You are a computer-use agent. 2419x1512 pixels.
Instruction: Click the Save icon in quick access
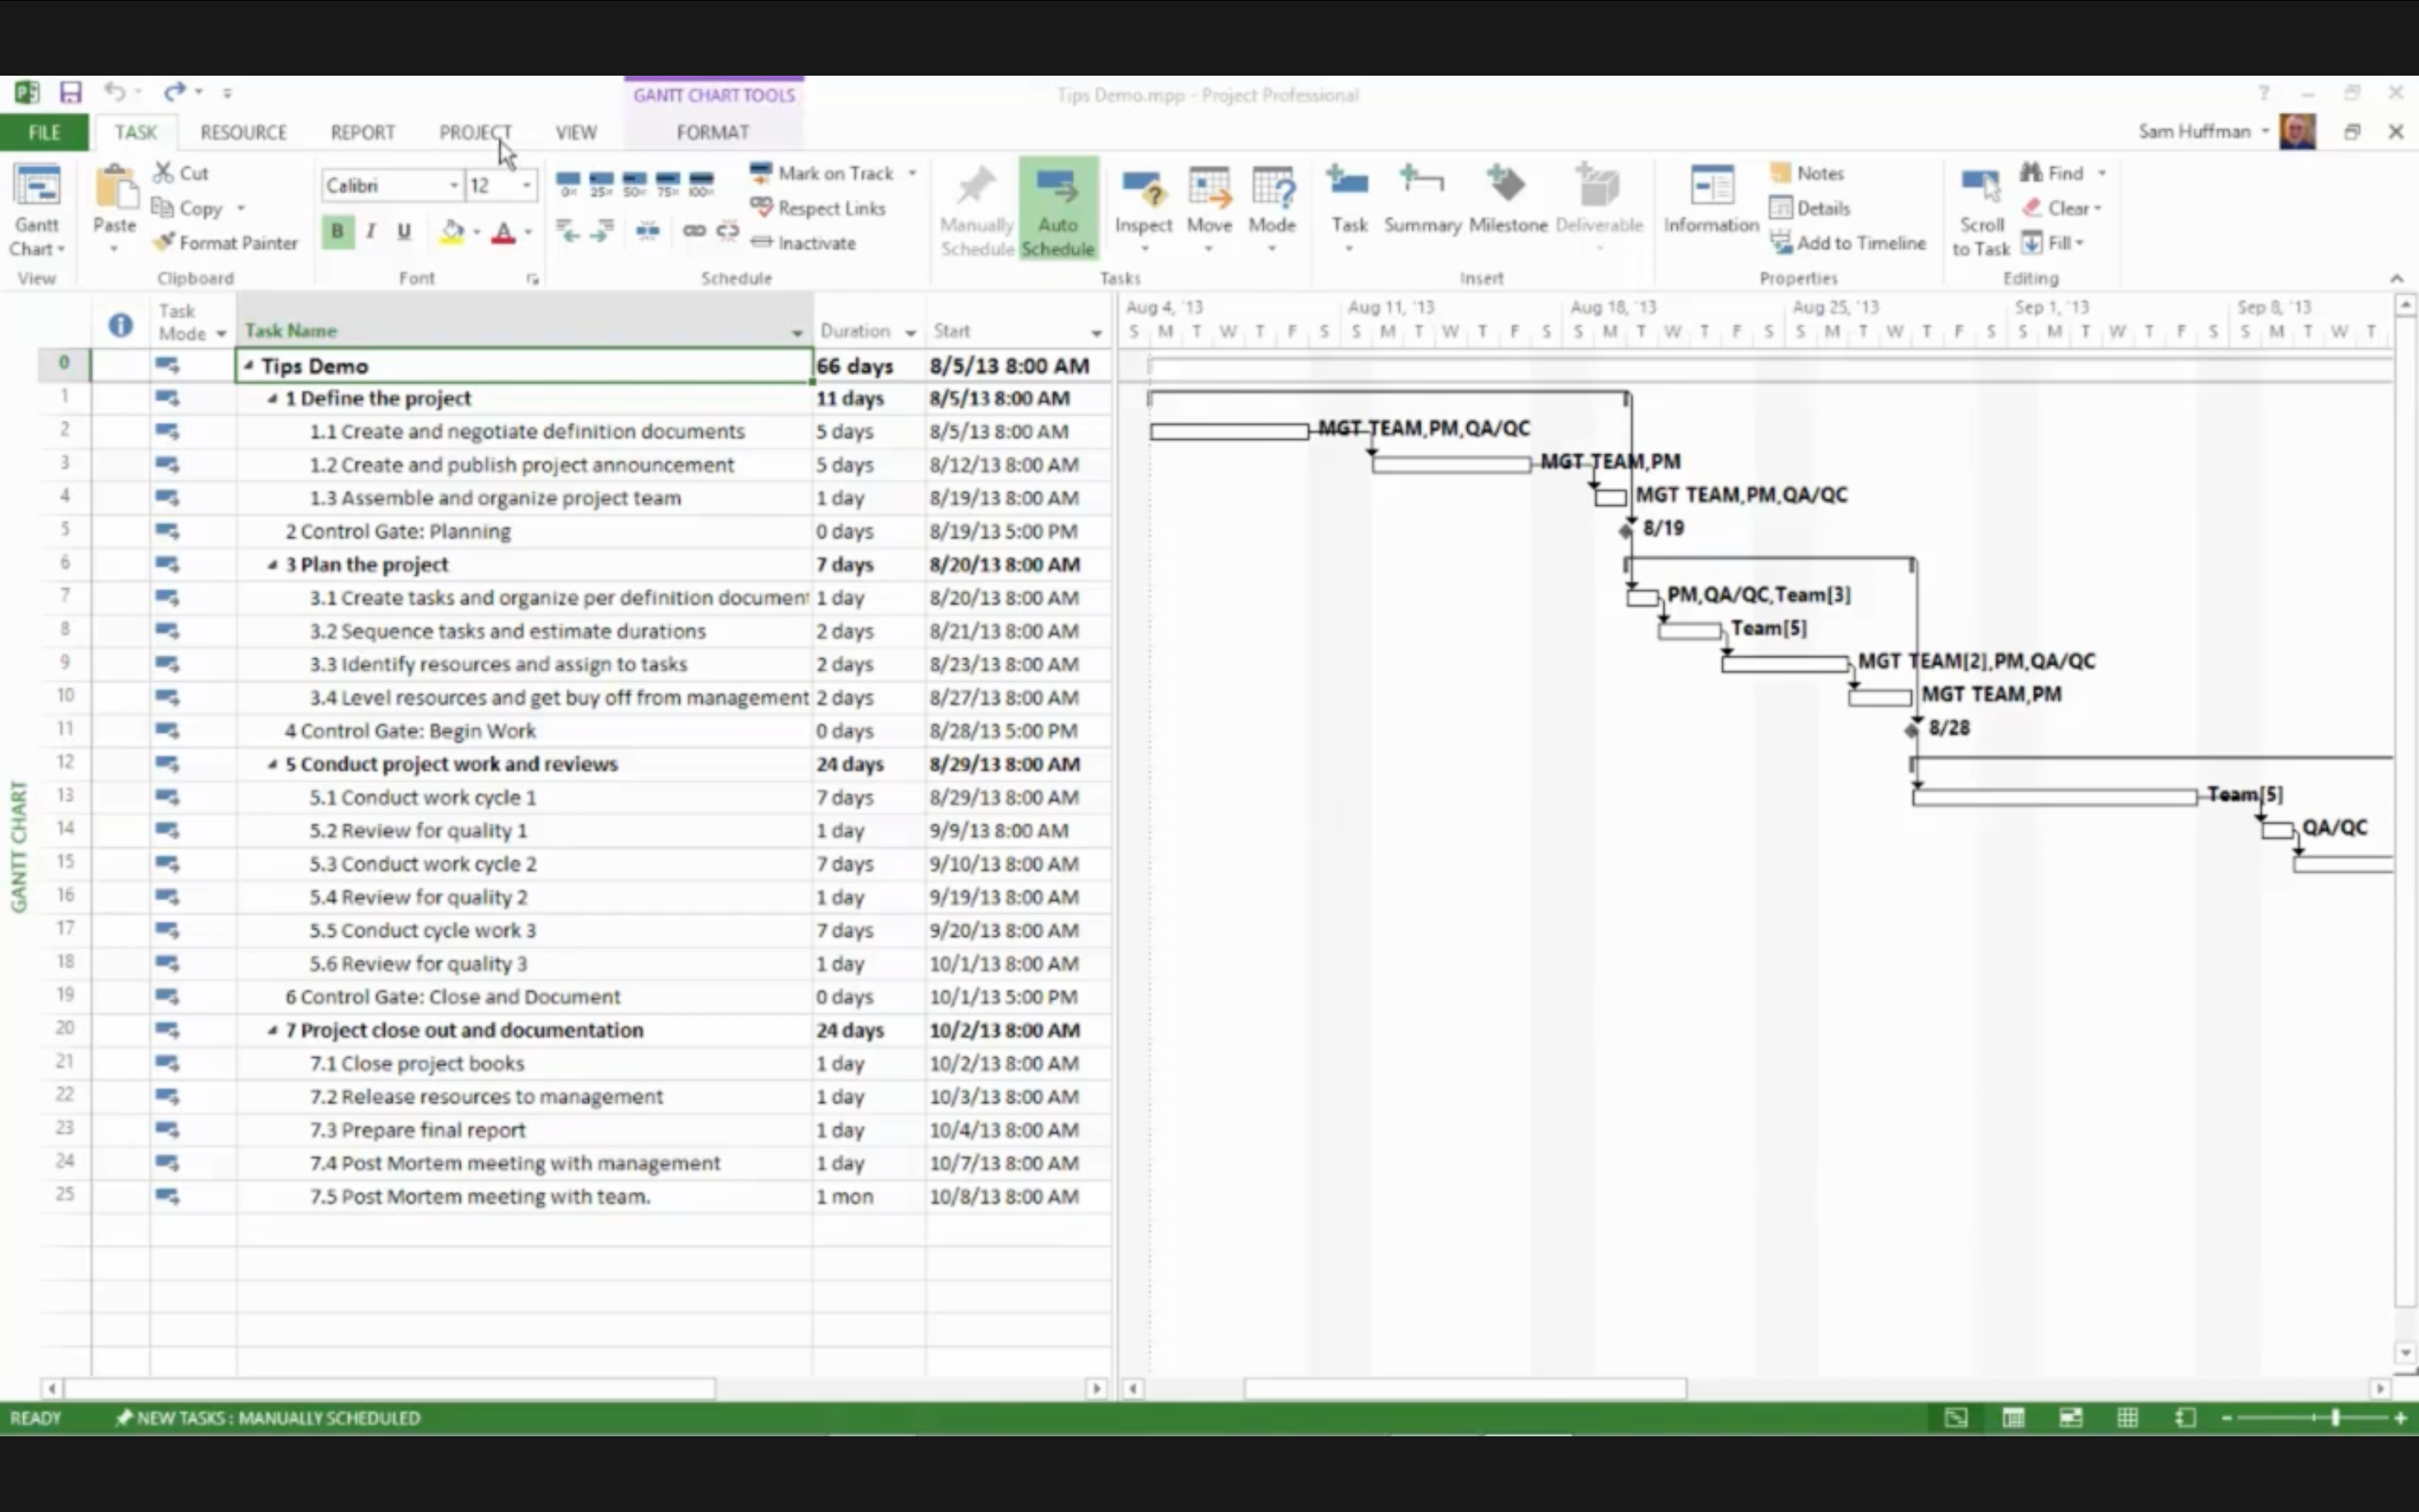tap(70, 93)
